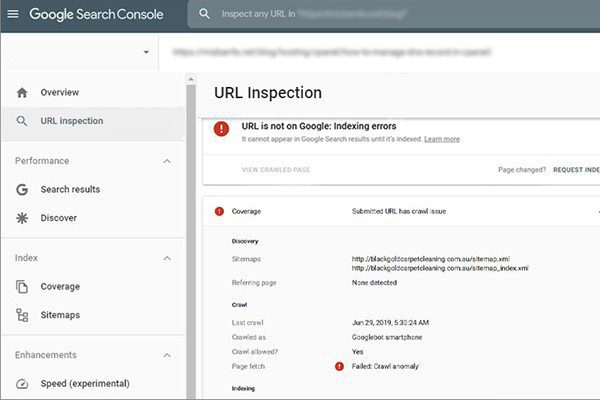Select URL inspection in the sidebar
600x400 pixels.
[93, 121]
